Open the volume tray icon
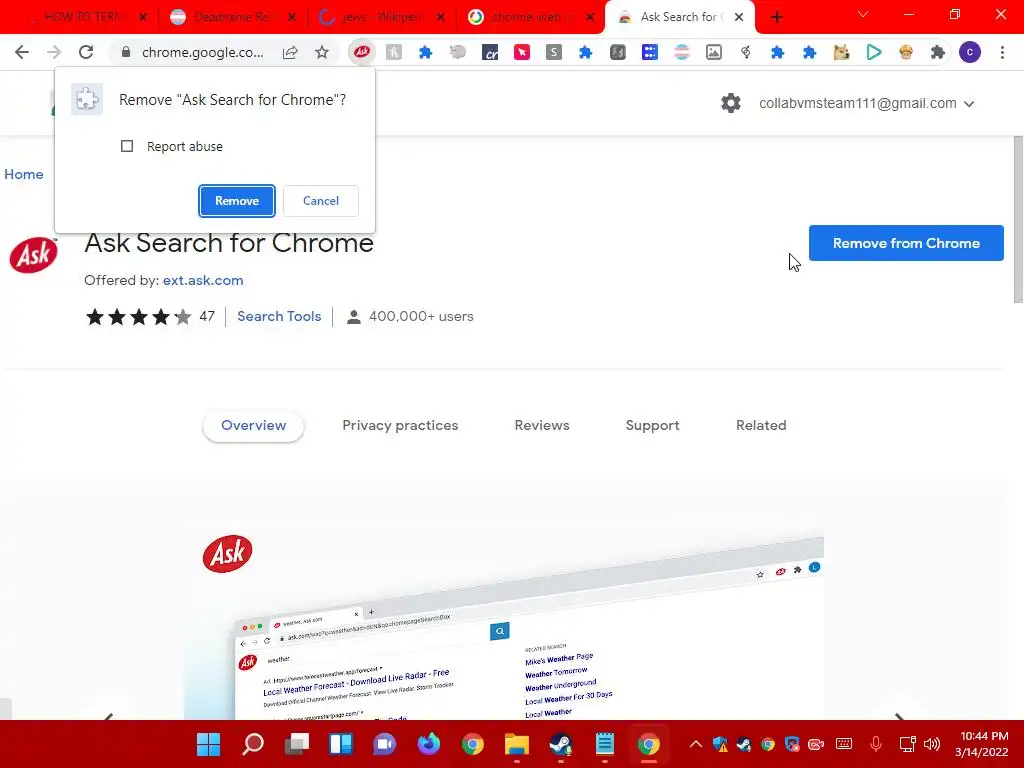Screen dimensions: 1024x768 pos(932,744)
